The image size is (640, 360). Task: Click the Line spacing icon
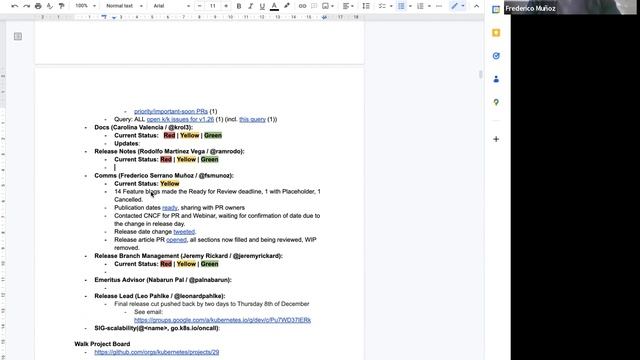[x=366, y=6]
